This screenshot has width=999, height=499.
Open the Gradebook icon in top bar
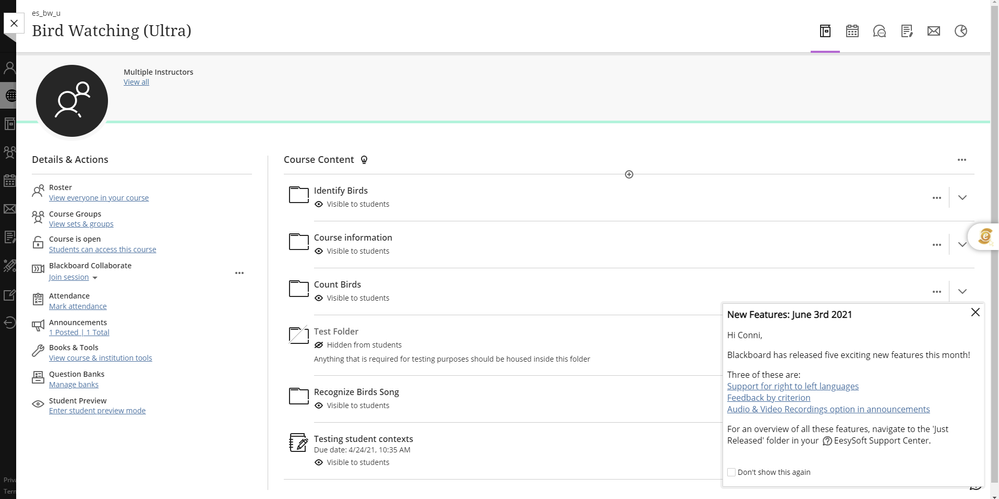coord(907,31)
